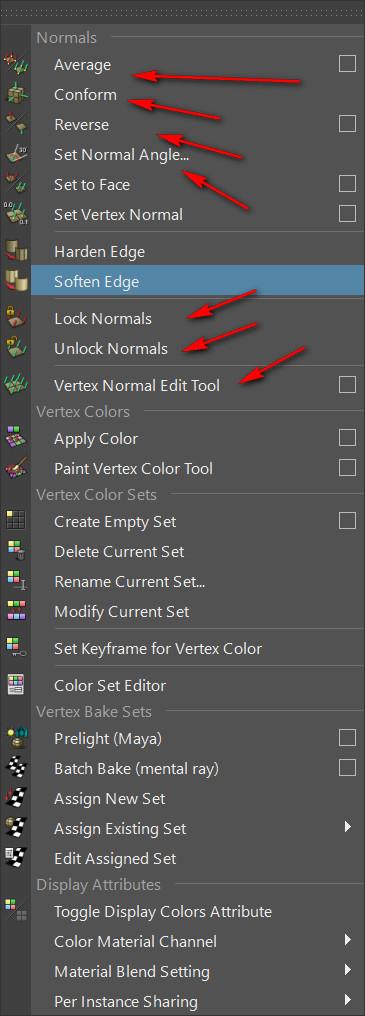
Task: Open the option box for Reverse
Action: pyautogui.click(x=347, y=123)
